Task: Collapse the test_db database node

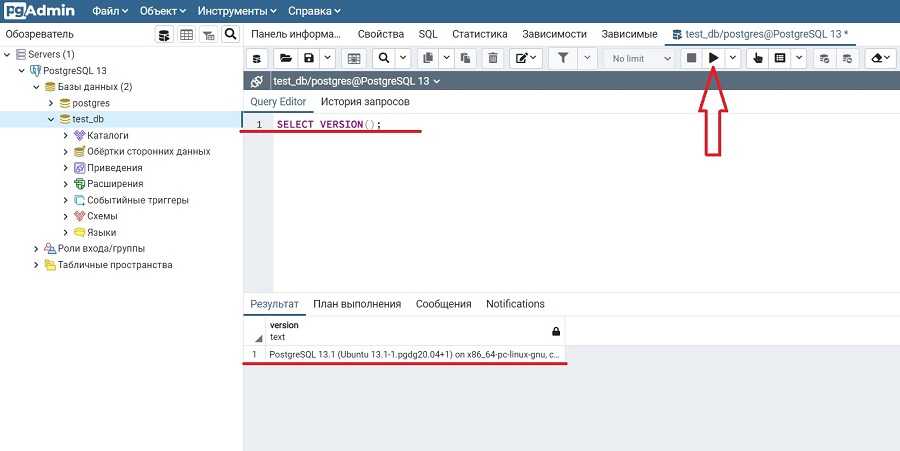Action: coord(51,119)
